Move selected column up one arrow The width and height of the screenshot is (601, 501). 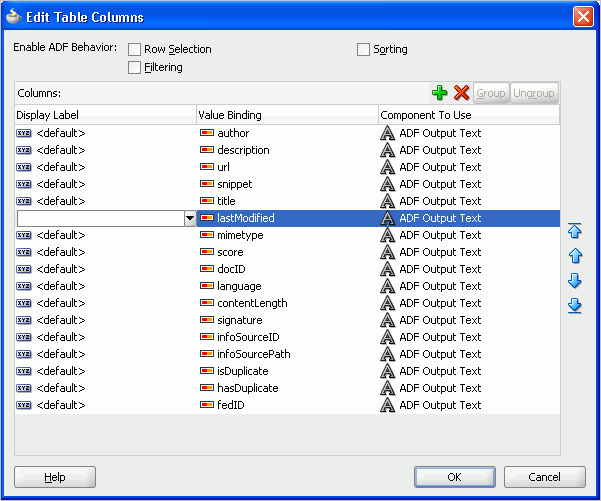tap(575, 256)
